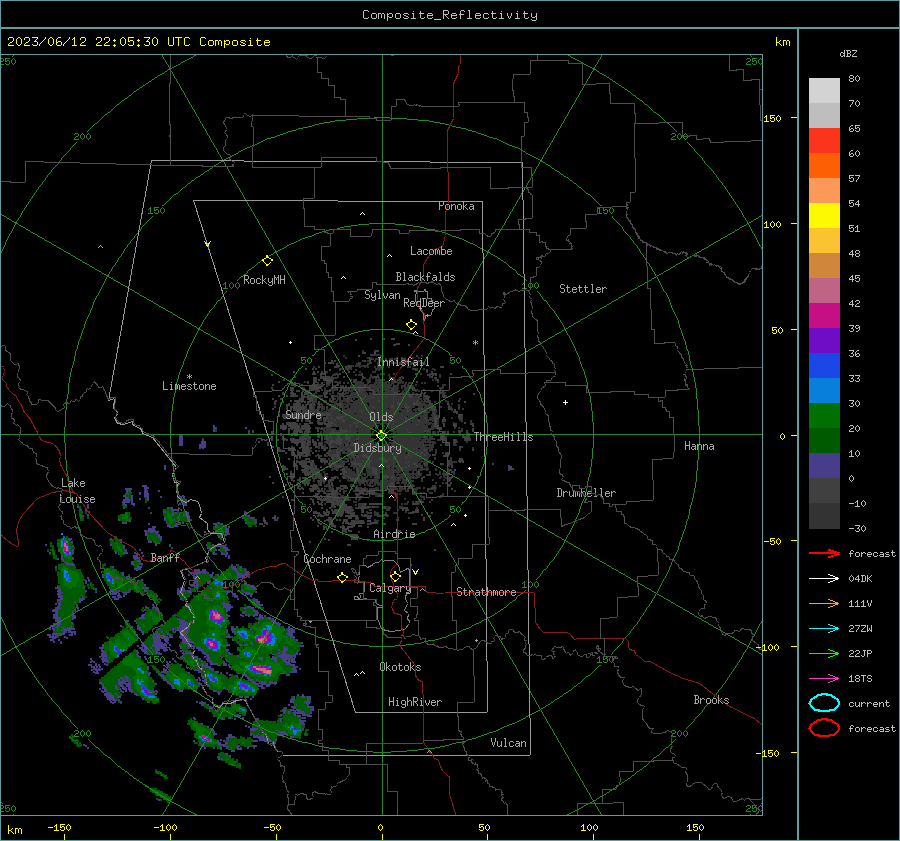
Task: Click the Strathmore label
Action: click(486, 592)
